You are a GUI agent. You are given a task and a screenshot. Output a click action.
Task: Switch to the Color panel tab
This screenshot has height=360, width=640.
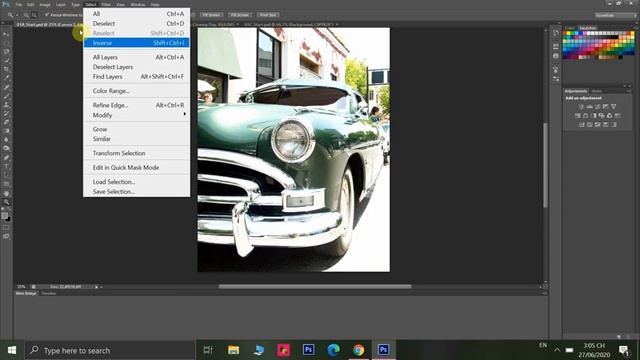569,28
